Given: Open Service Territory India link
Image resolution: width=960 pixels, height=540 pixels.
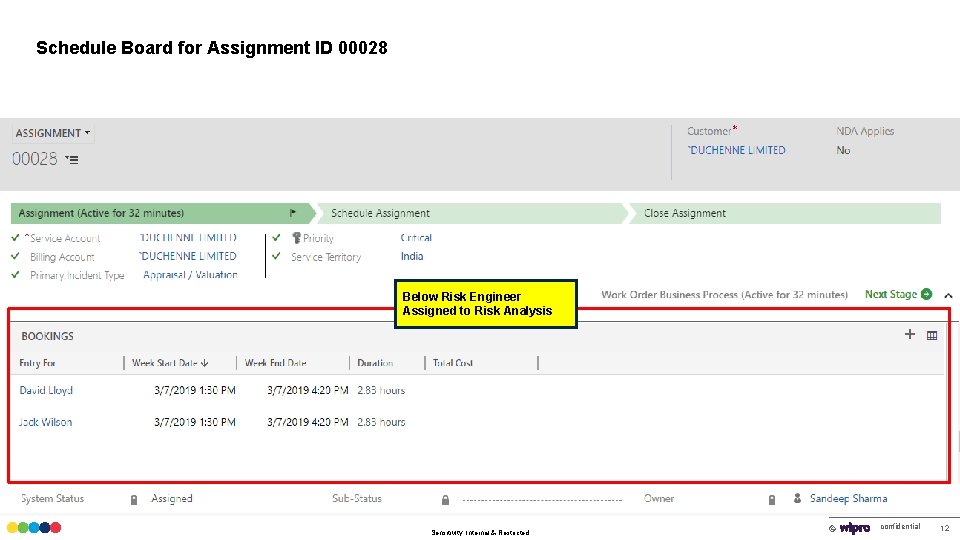Looking at the screenshot, I should coord(412,256).
